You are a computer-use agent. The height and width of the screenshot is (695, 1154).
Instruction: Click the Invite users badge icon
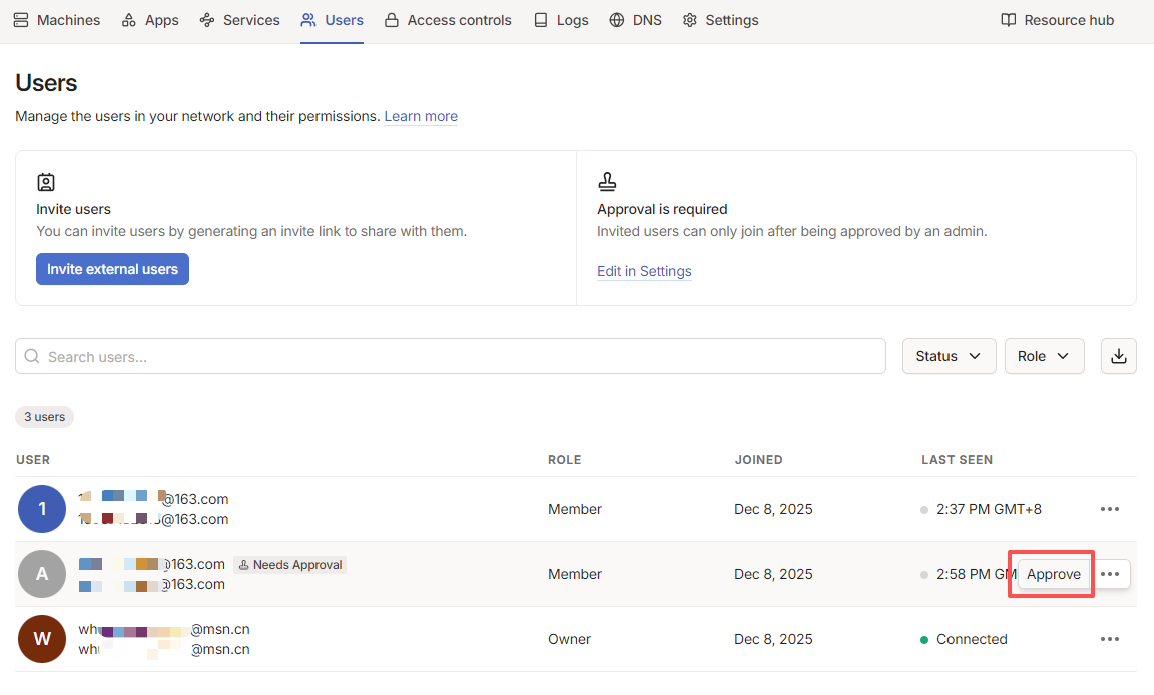click(x=46, y=182)
